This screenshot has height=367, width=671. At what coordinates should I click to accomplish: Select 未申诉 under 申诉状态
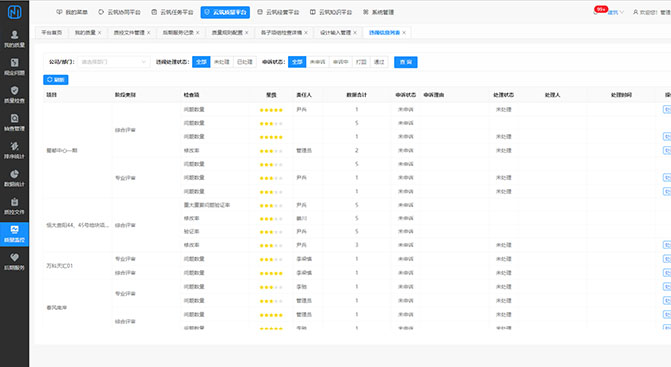tap(318, 62)
